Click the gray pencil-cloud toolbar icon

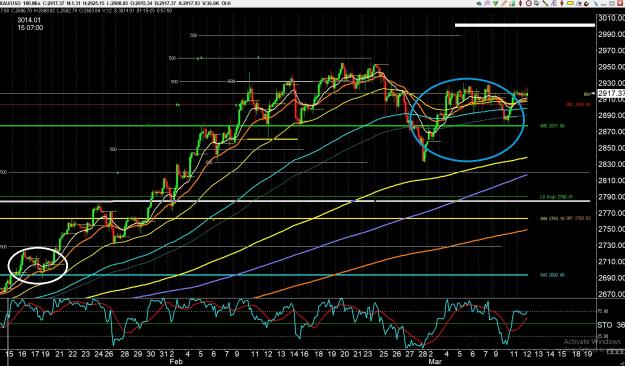click(579, 3)
